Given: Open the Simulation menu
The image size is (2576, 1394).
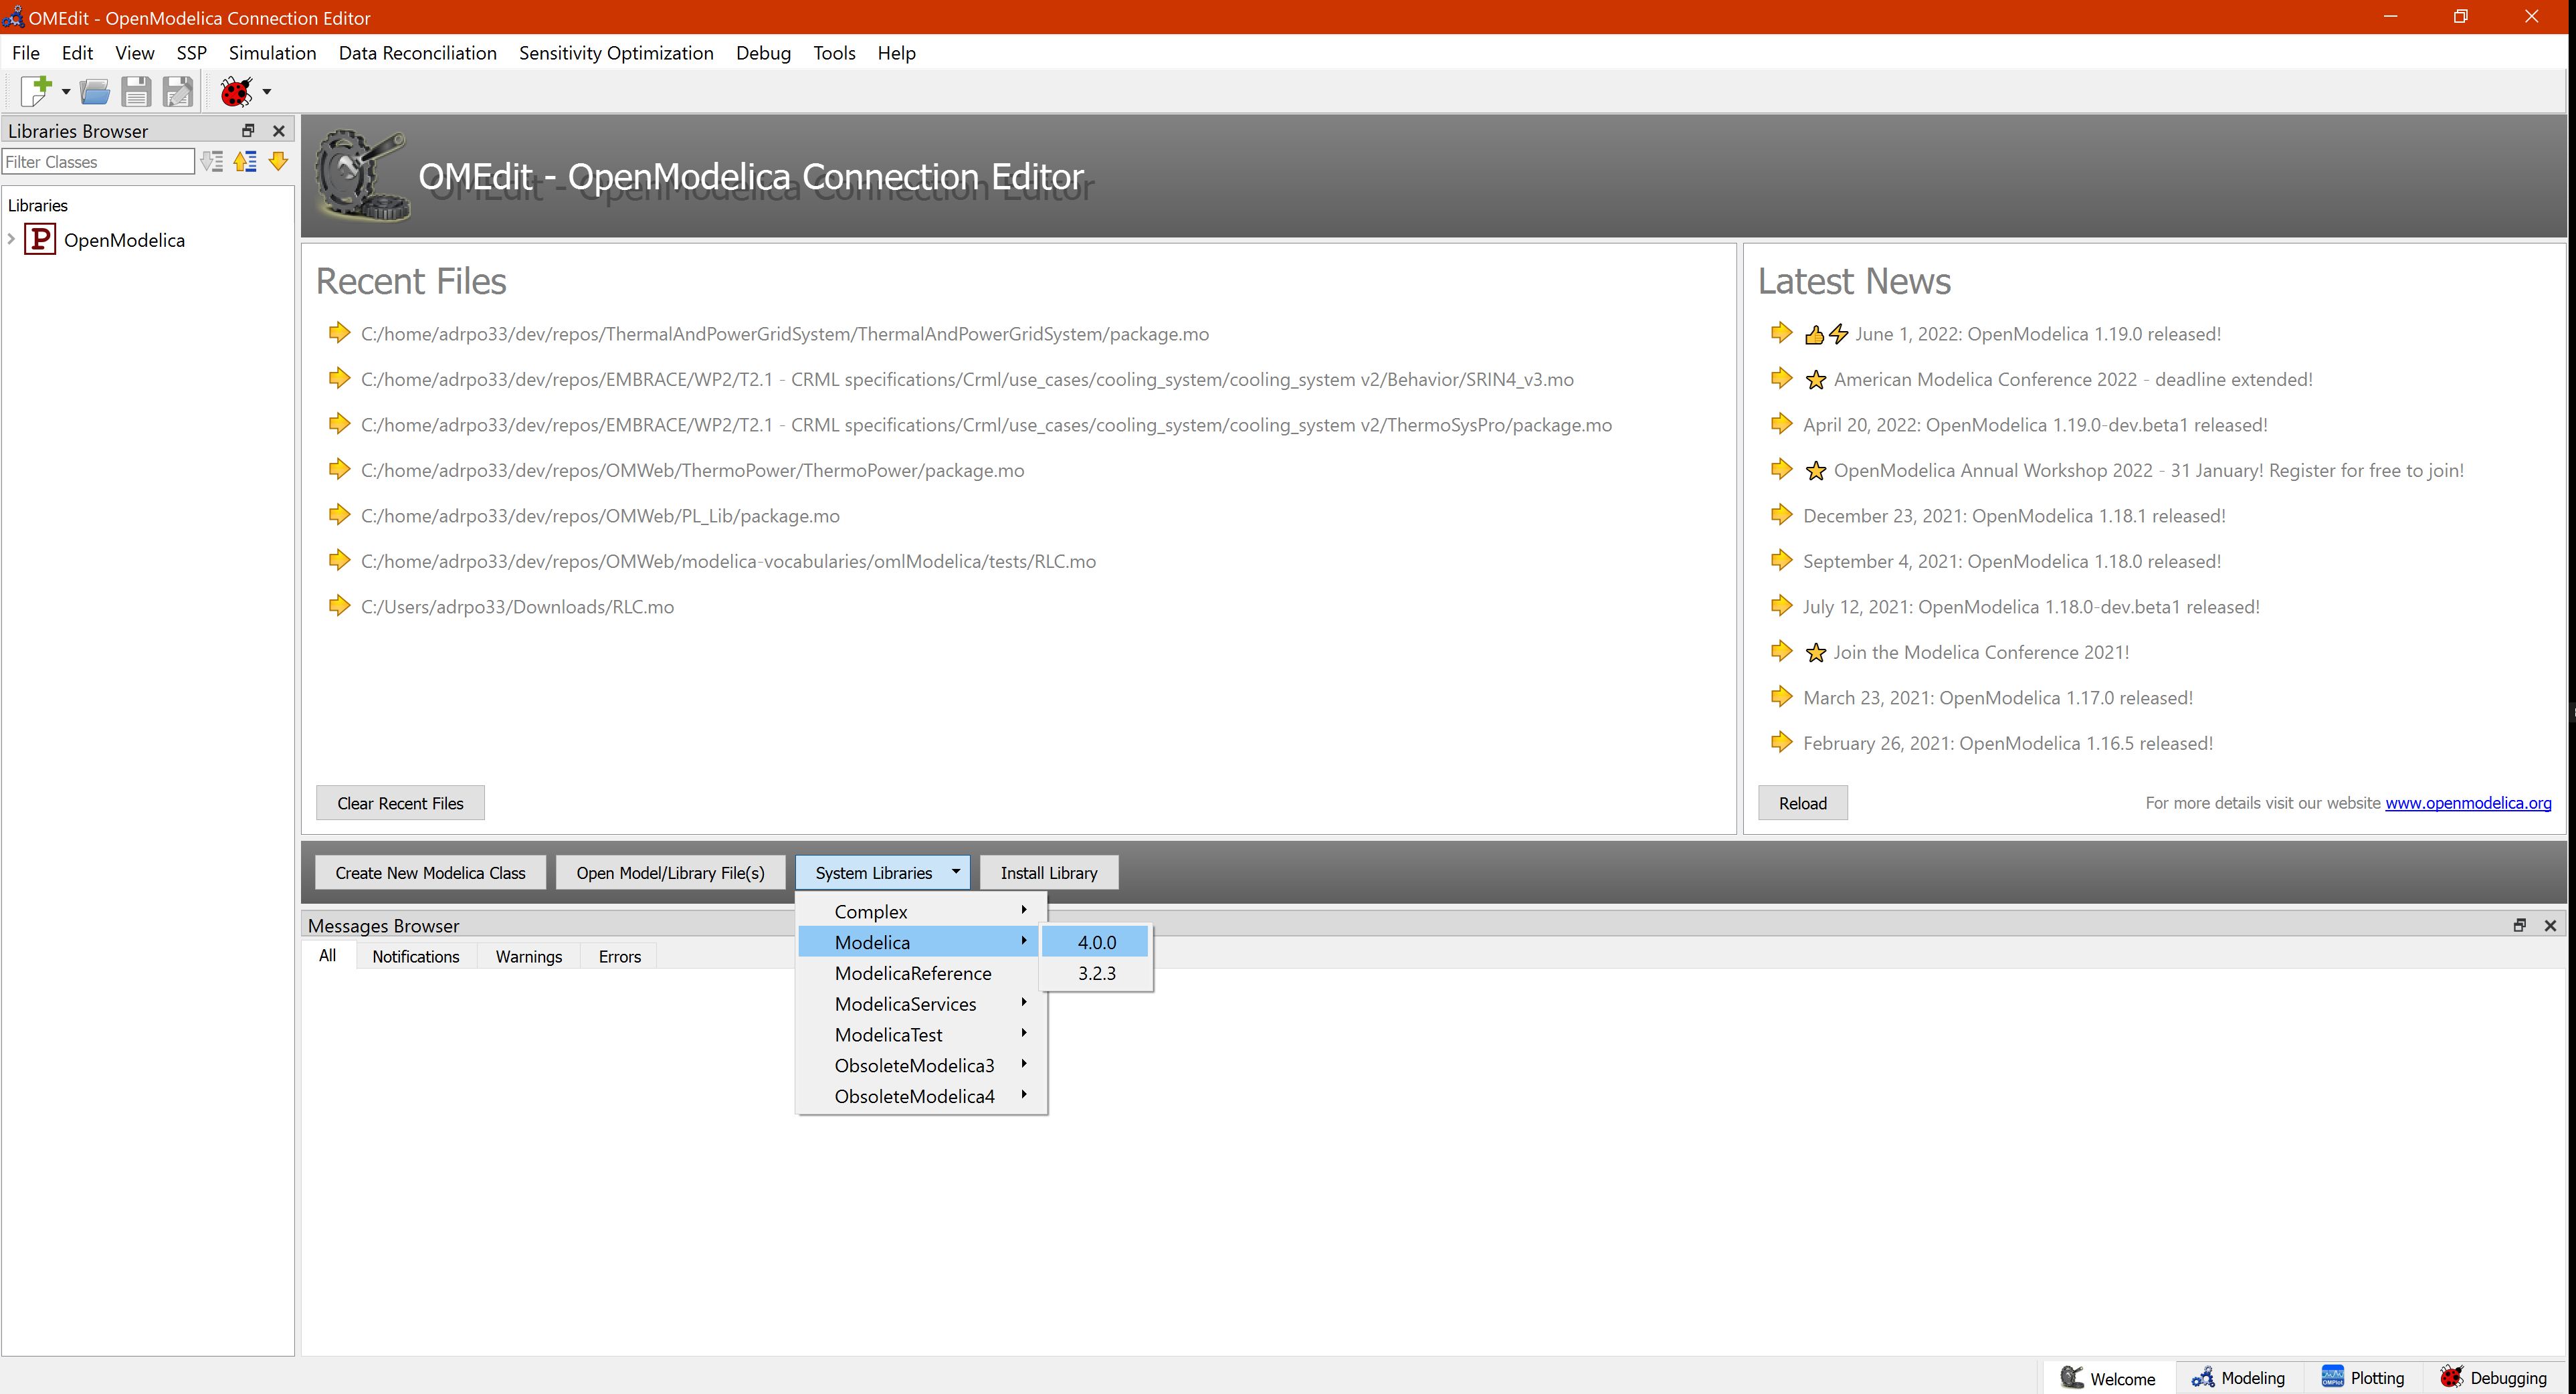Looking at the screenshot, I should (272, 53).
